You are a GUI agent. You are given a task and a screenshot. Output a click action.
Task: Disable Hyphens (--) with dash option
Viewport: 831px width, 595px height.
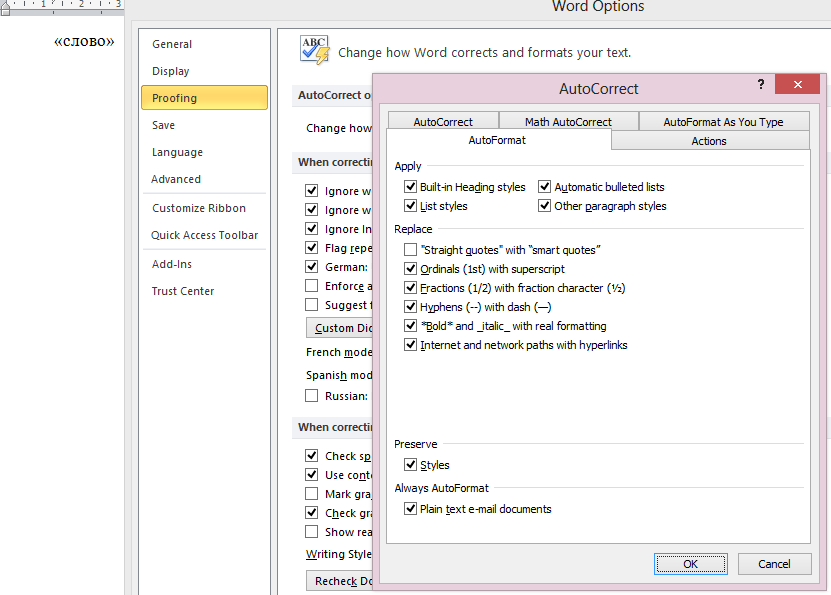411,307
